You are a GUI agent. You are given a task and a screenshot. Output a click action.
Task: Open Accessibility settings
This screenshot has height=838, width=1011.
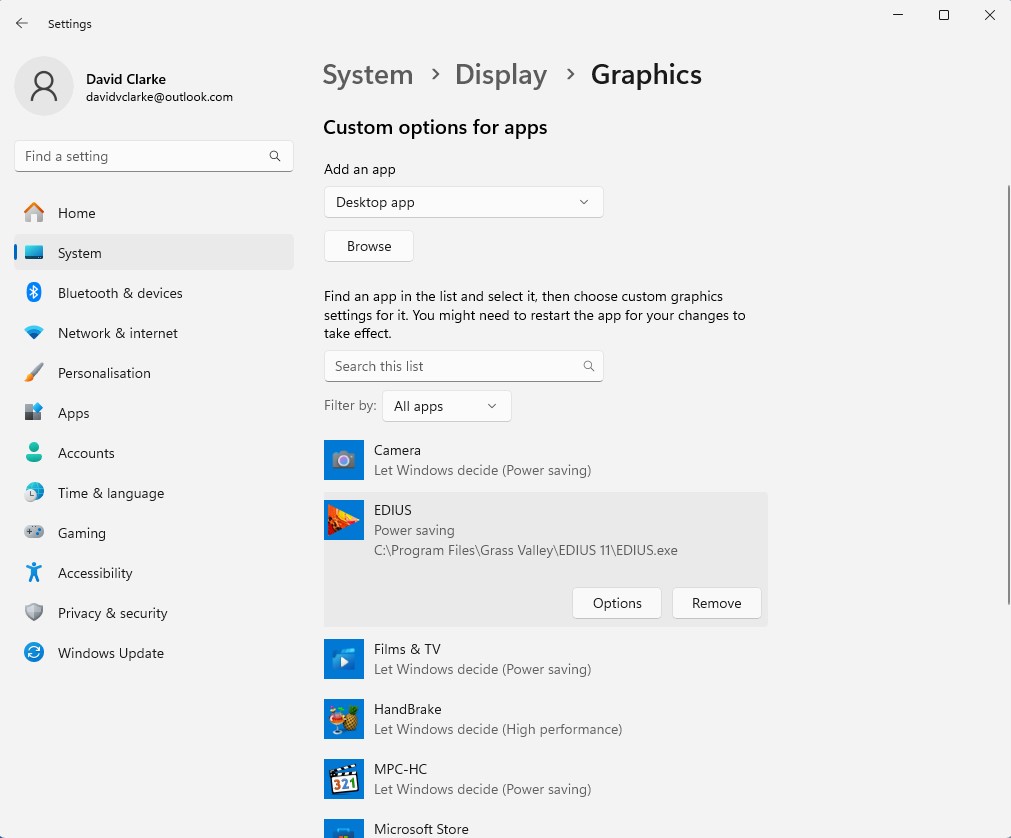tap(153, 572)
